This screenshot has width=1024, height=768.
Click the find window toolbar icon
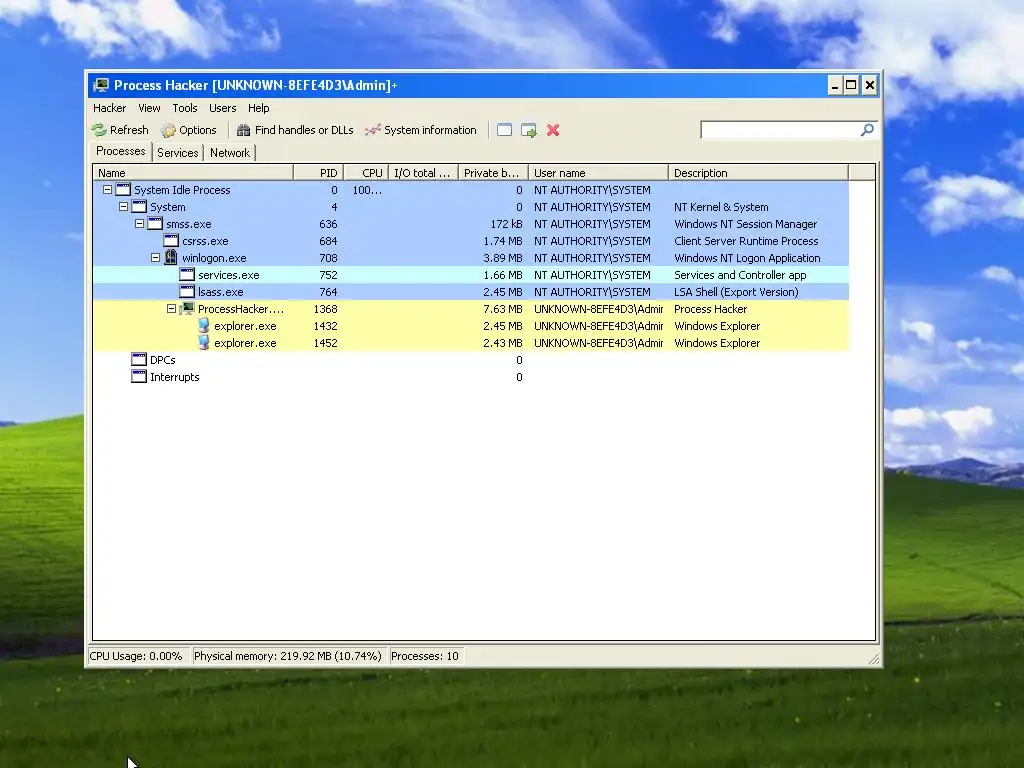[x=504, y=130]
